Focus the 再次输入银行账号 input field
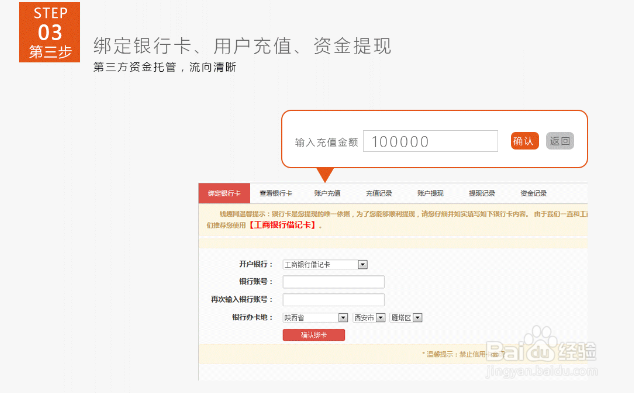The height and width of the screenshot is (393, 634). pyautogui.click(x=334, y=300)
